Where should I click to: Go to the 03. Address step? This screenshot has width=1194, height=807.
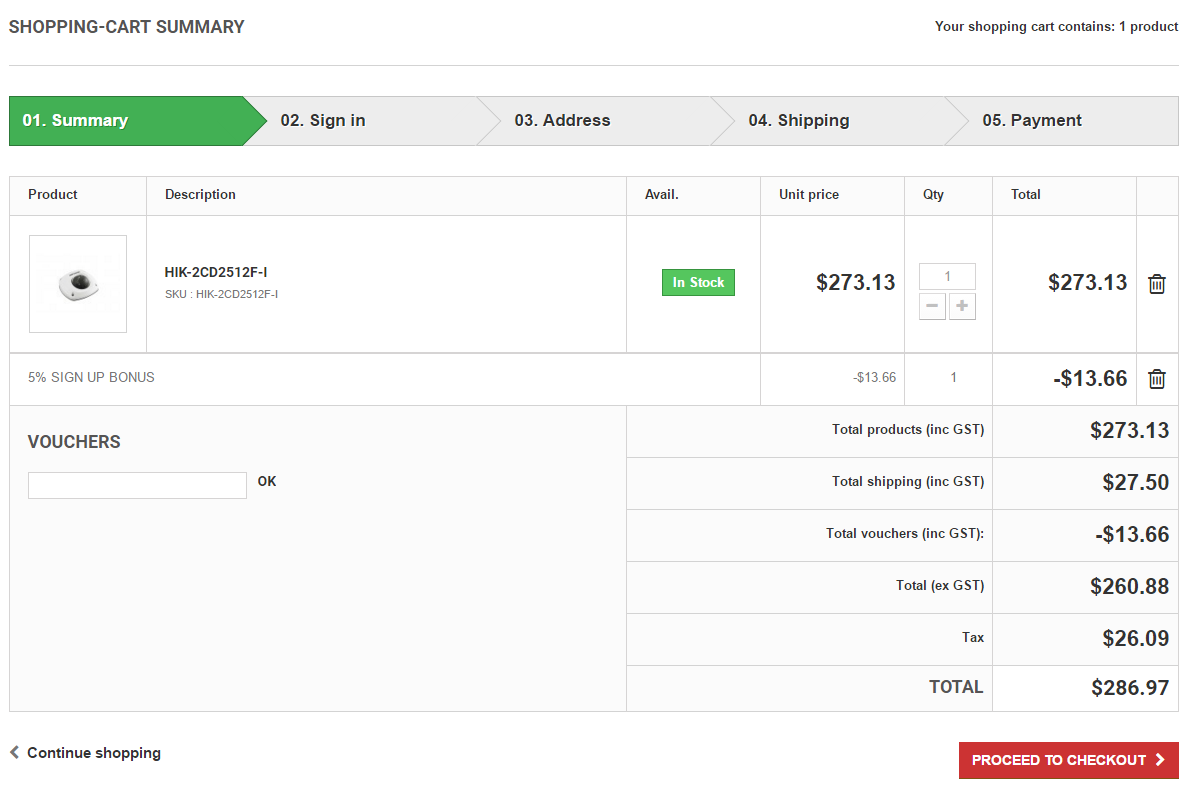pos(562,121)
